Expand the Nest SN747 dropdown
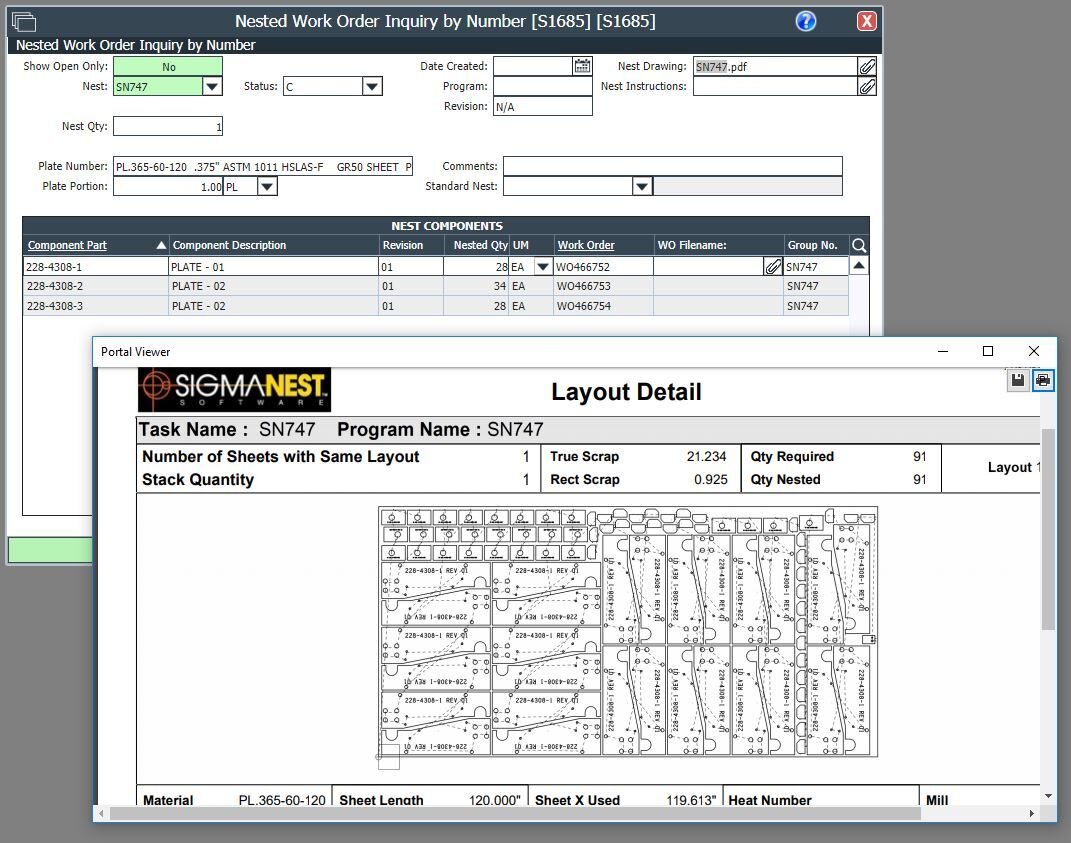Viewport: 1071px width, 843px height. pyautogui.click(x=212, y=87)
